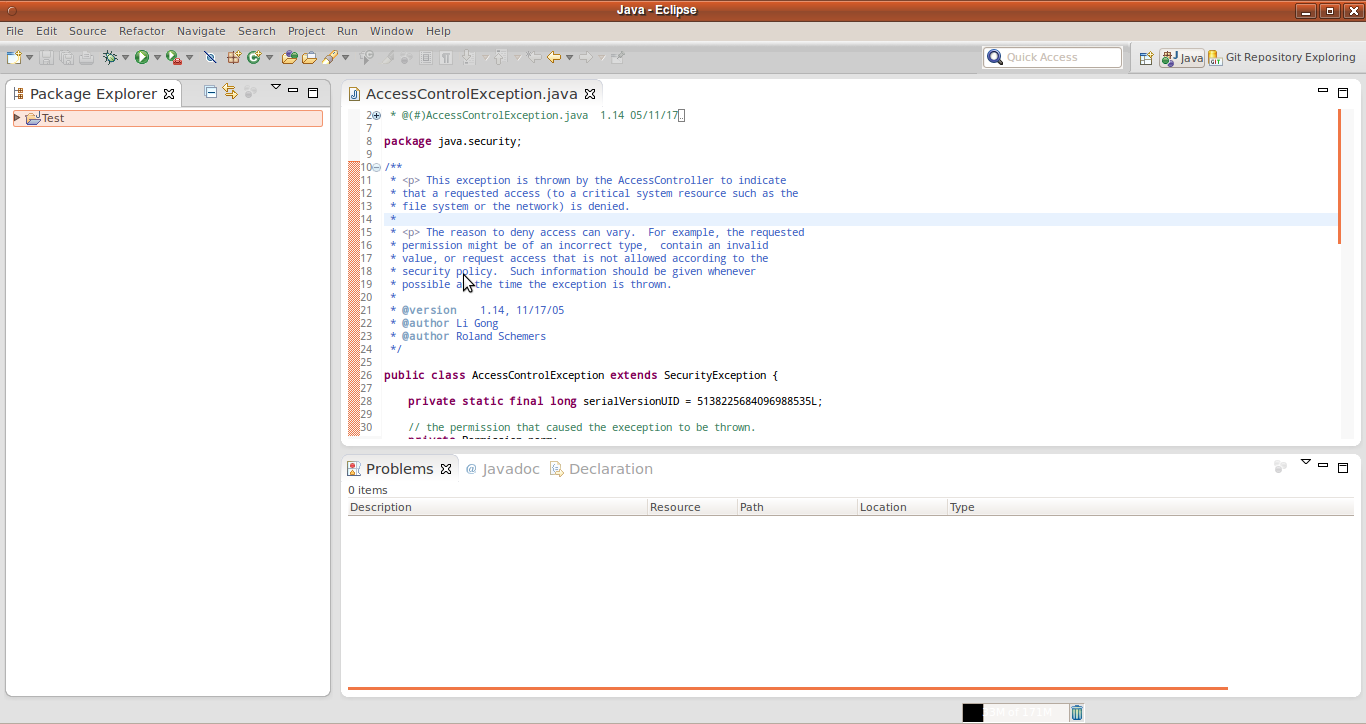Screen dimensions: 1366x724
Task: Toggle Block Selection Mode
Action: [426, 57]
